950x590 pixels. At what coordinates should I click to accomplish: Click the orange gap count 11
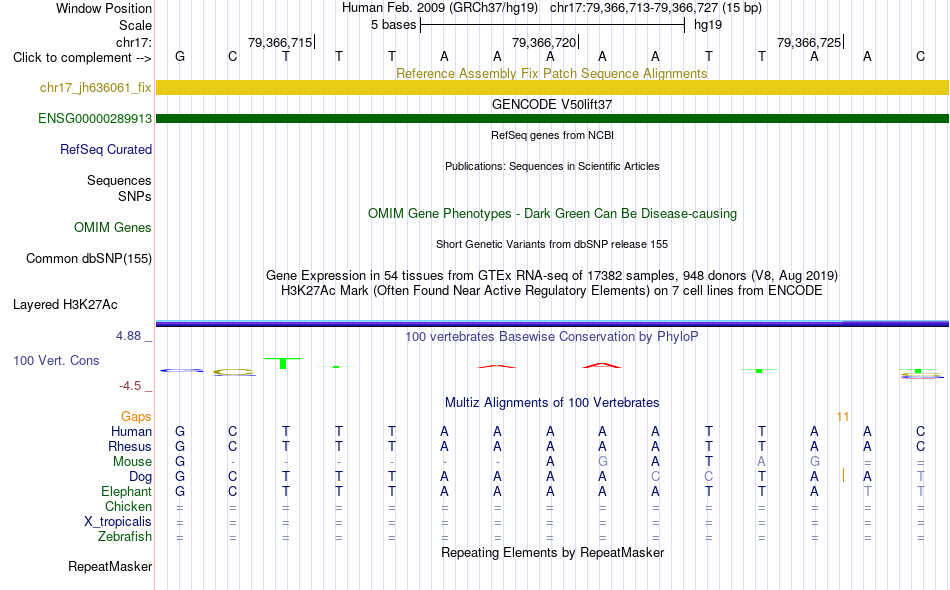pyautogui.click(x=842, y=417)
